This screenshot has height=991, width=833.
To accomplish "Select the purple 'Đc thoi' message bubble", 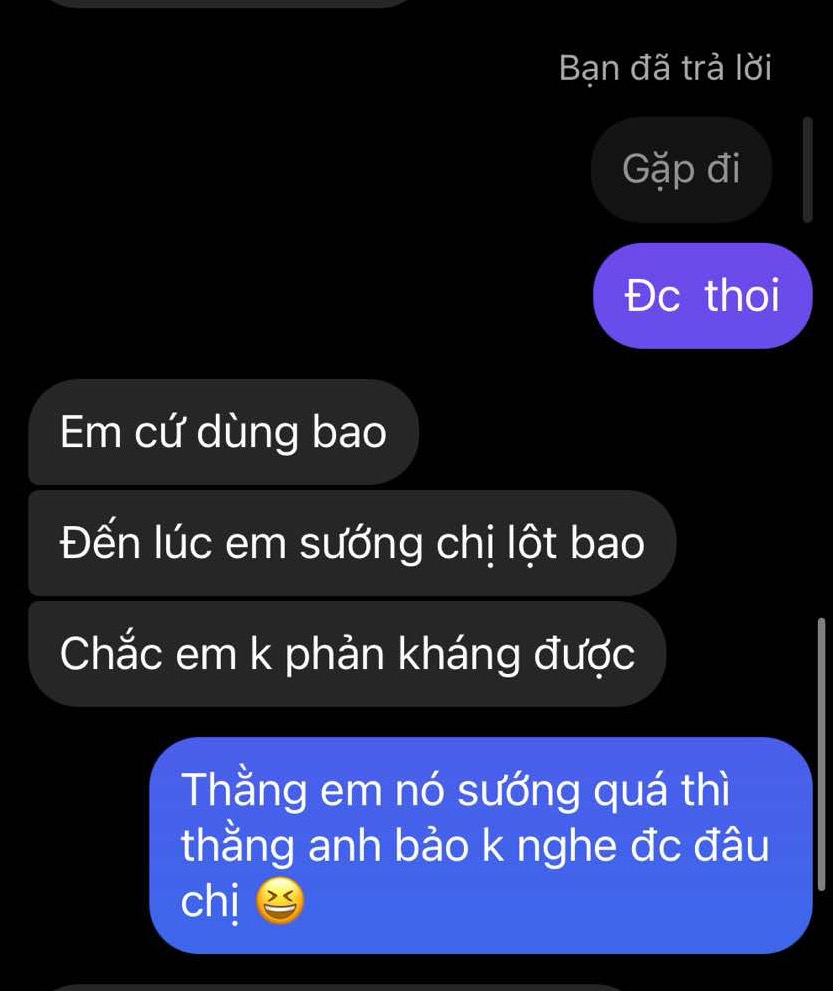I will pos(702,295).
